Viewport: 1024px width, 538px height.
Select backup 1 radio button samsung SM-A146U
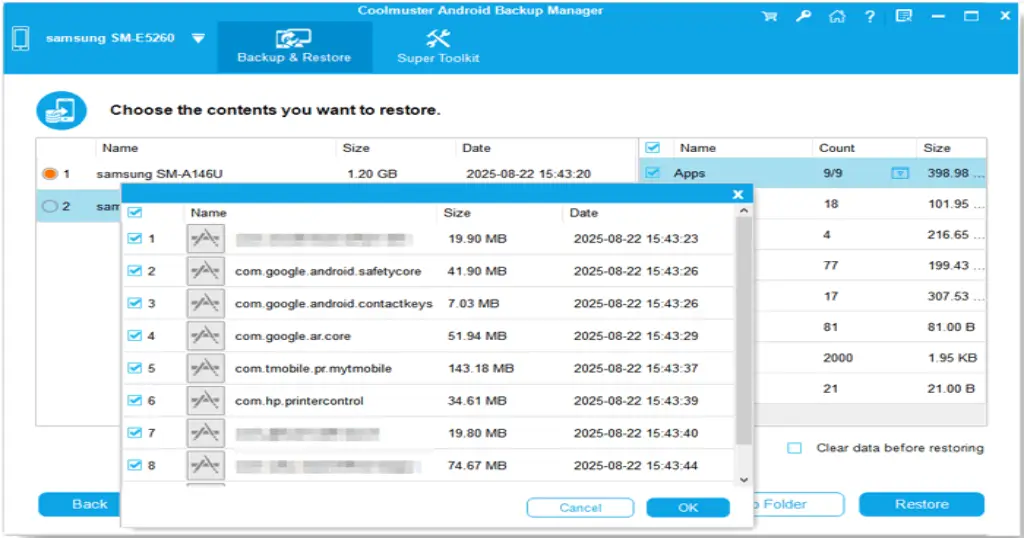point(50,174)
